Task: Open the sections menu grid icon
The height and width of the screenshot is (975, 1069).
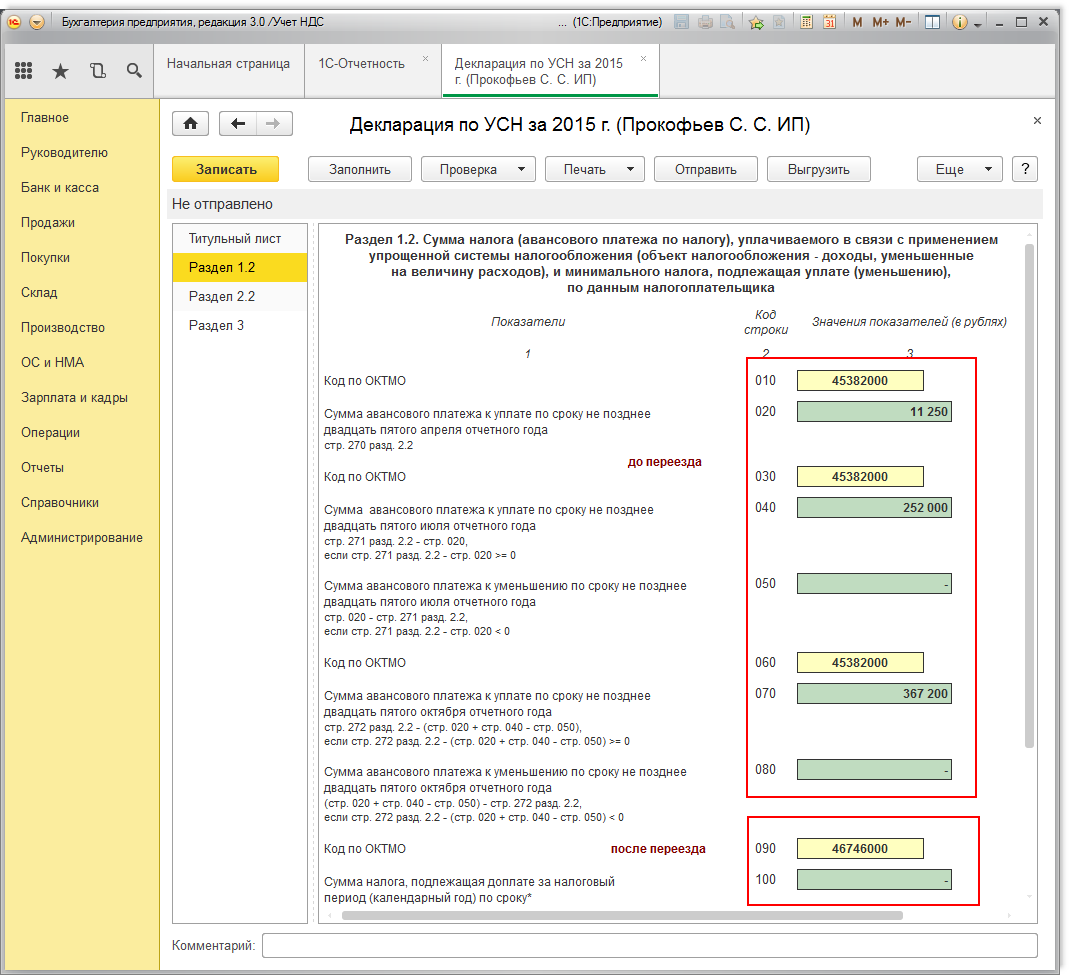Action: [24, 70]
